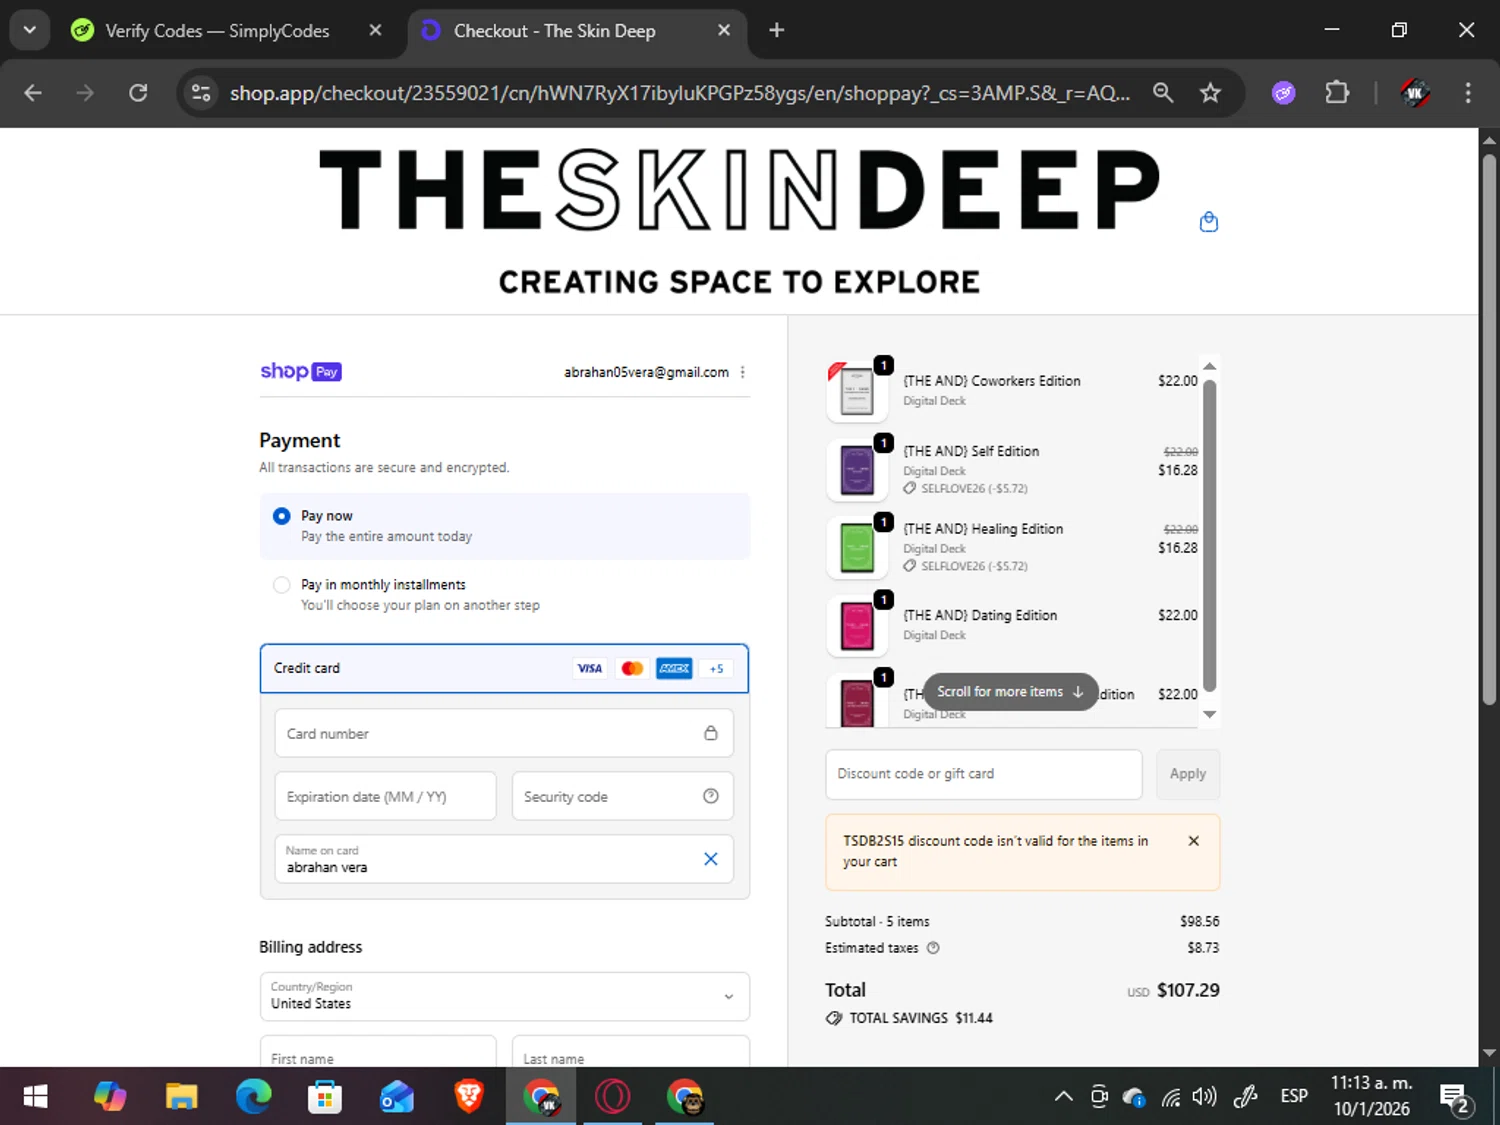
Task: Expand the Country/Region dropdown
Action: click(504, 996)
